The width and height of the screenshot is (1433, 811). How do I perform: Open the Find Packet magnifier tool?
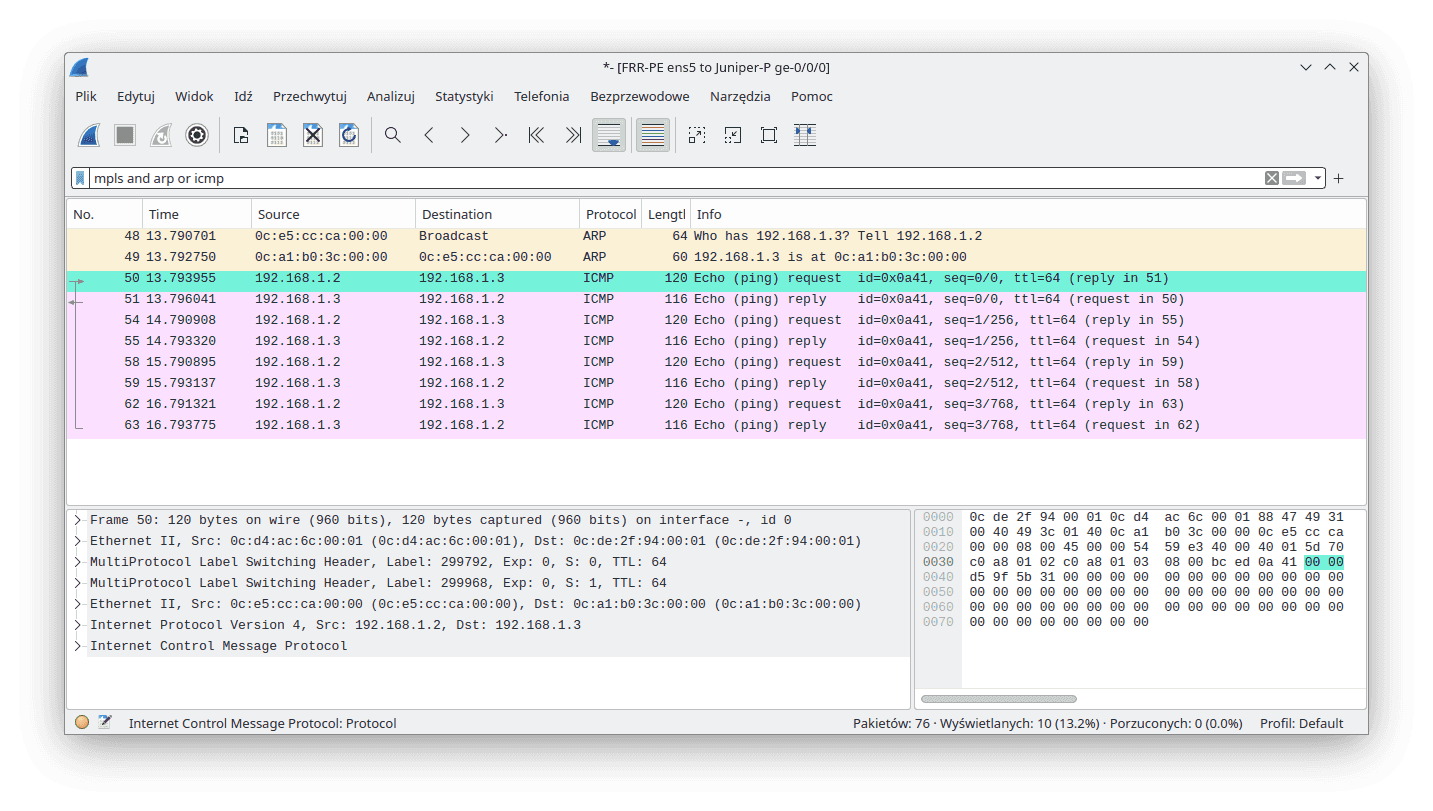point(391,135)
